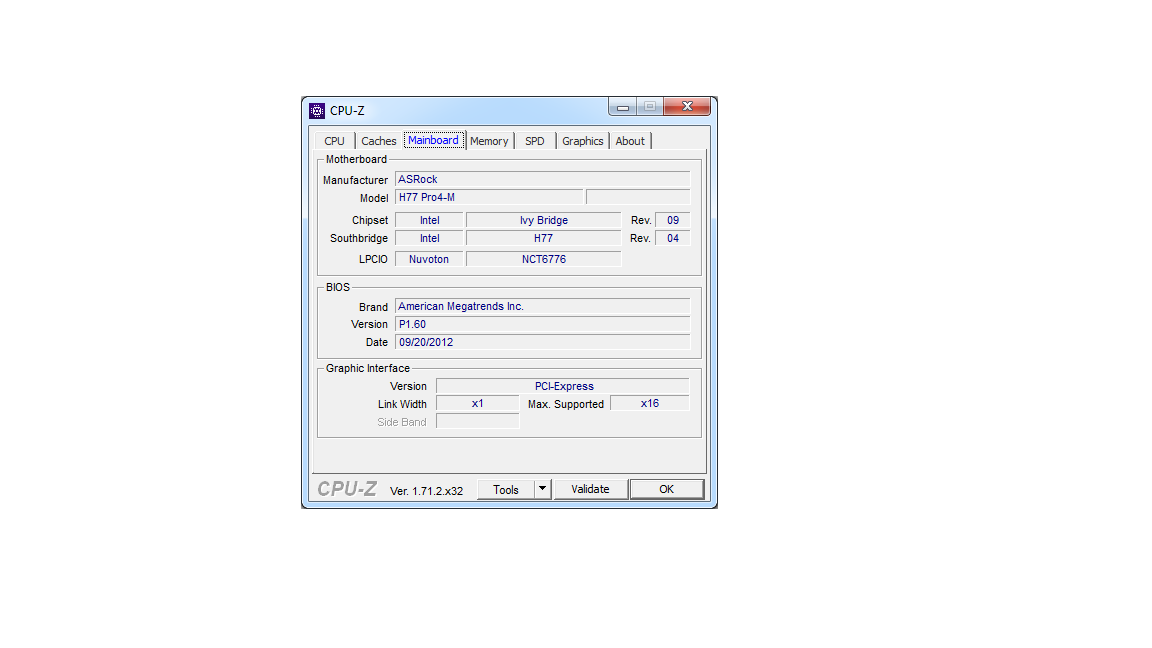
Task: Go to the Memory tab
Action: click(x=489, y=141)
